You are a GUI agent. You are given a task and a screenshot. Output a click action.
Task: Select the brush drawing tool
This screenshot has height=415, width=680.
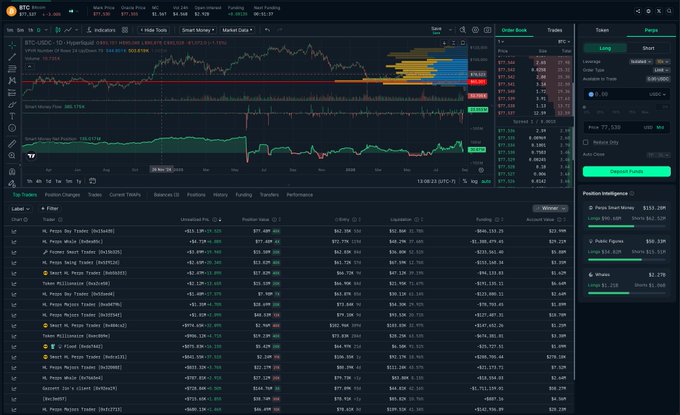coord(12,105)
